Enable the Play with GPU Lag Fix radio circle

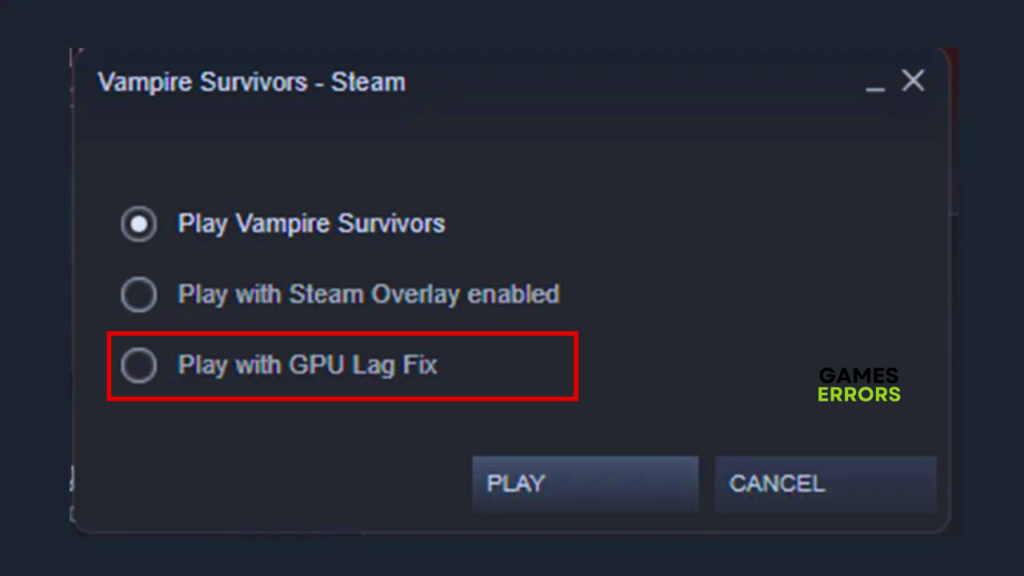[x=138, y=365]
